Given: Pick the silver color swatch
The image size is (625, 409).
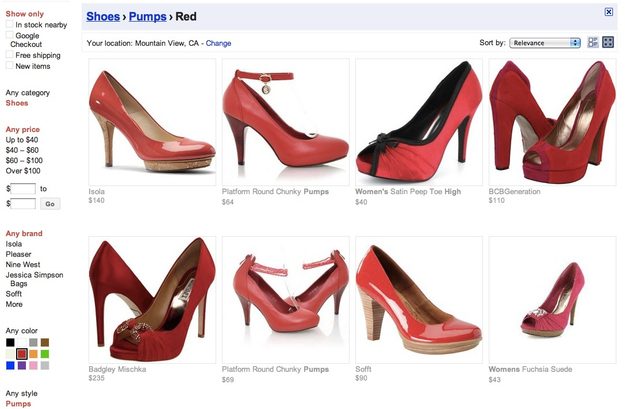Looking at the screenshot, I should coord(45,366).
